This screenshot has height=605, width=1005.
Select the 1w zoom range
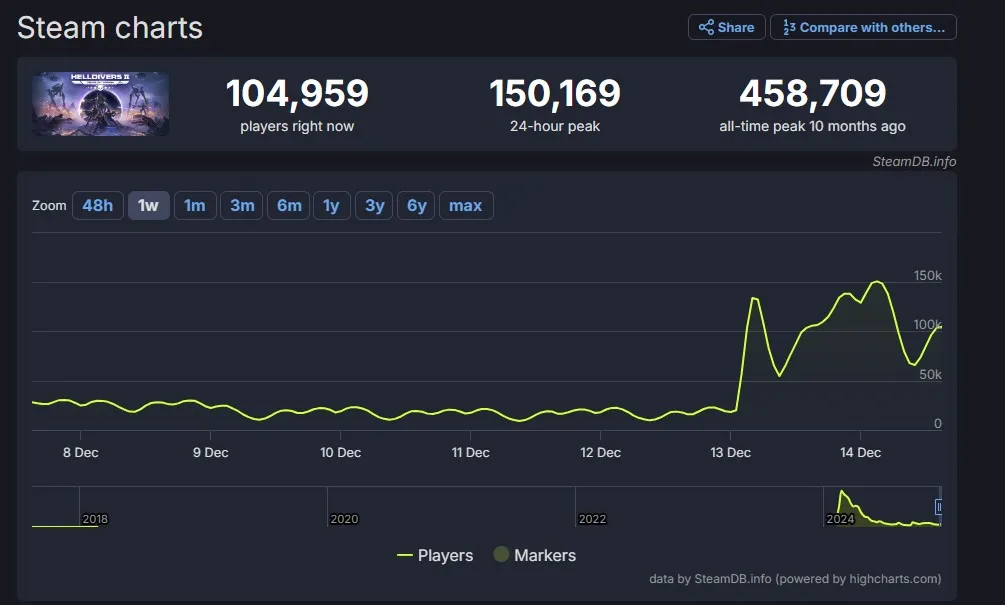click(148, 206)
